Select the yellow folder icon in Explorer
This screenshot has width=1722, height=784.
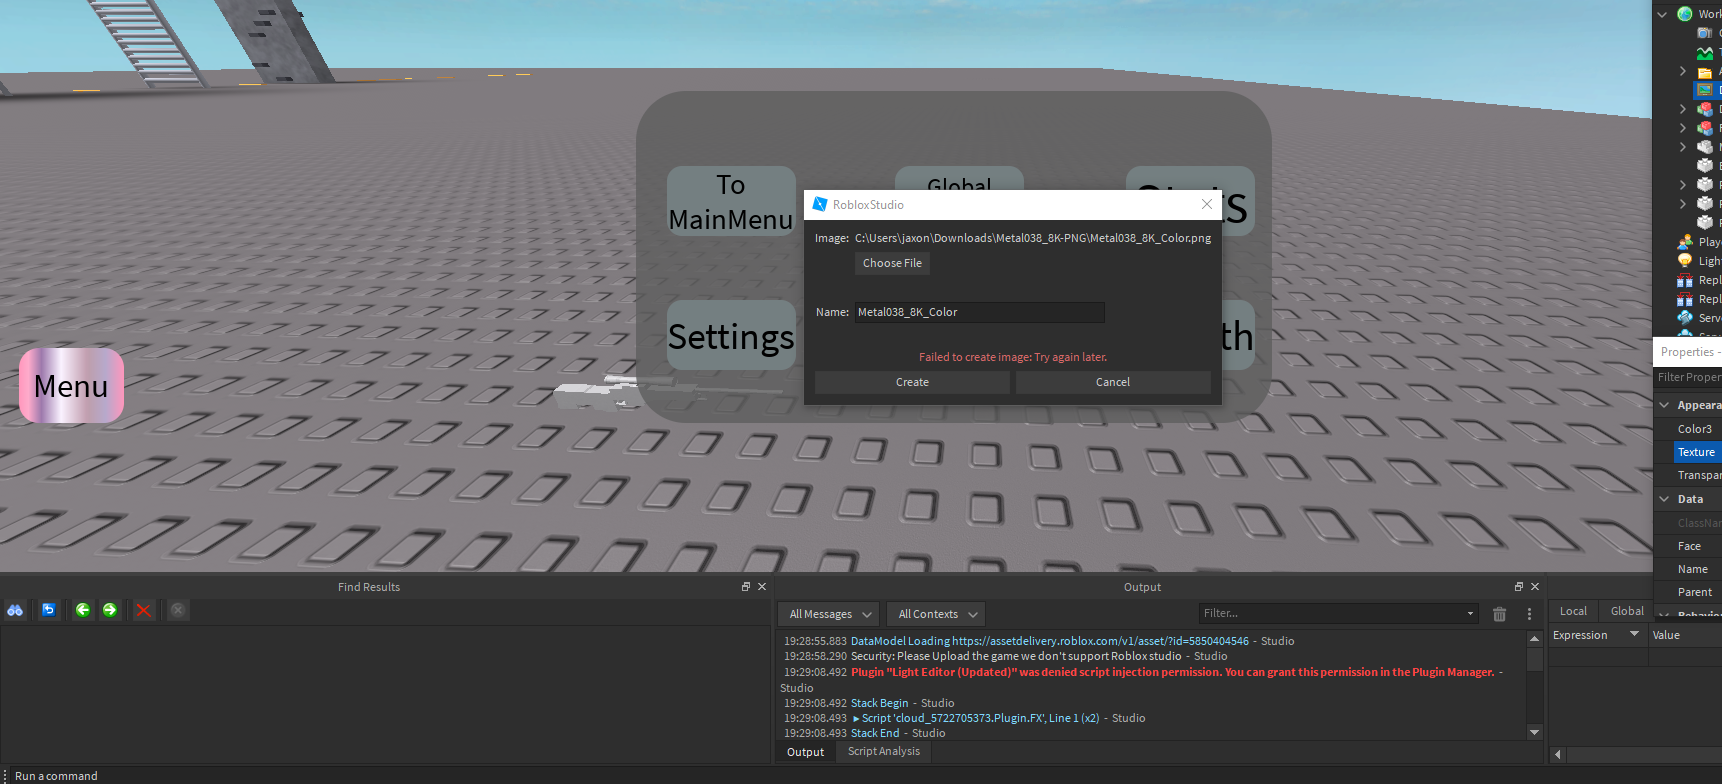(1705, 72)
